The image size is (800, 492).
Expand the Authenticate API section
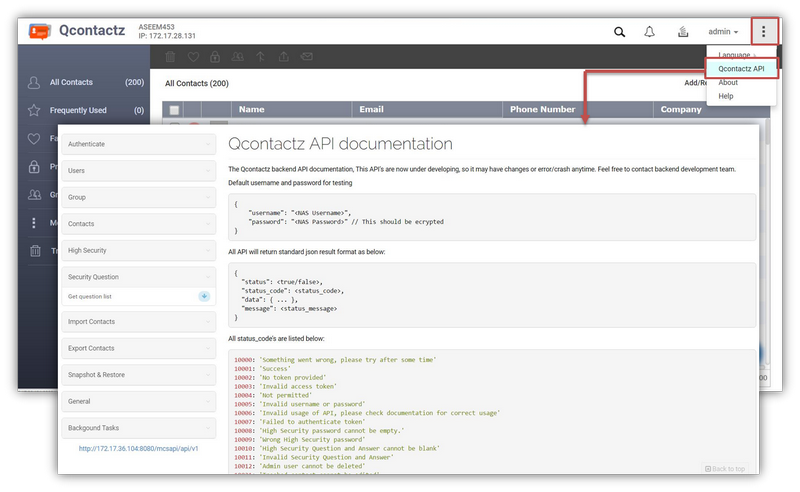(139, 144)
